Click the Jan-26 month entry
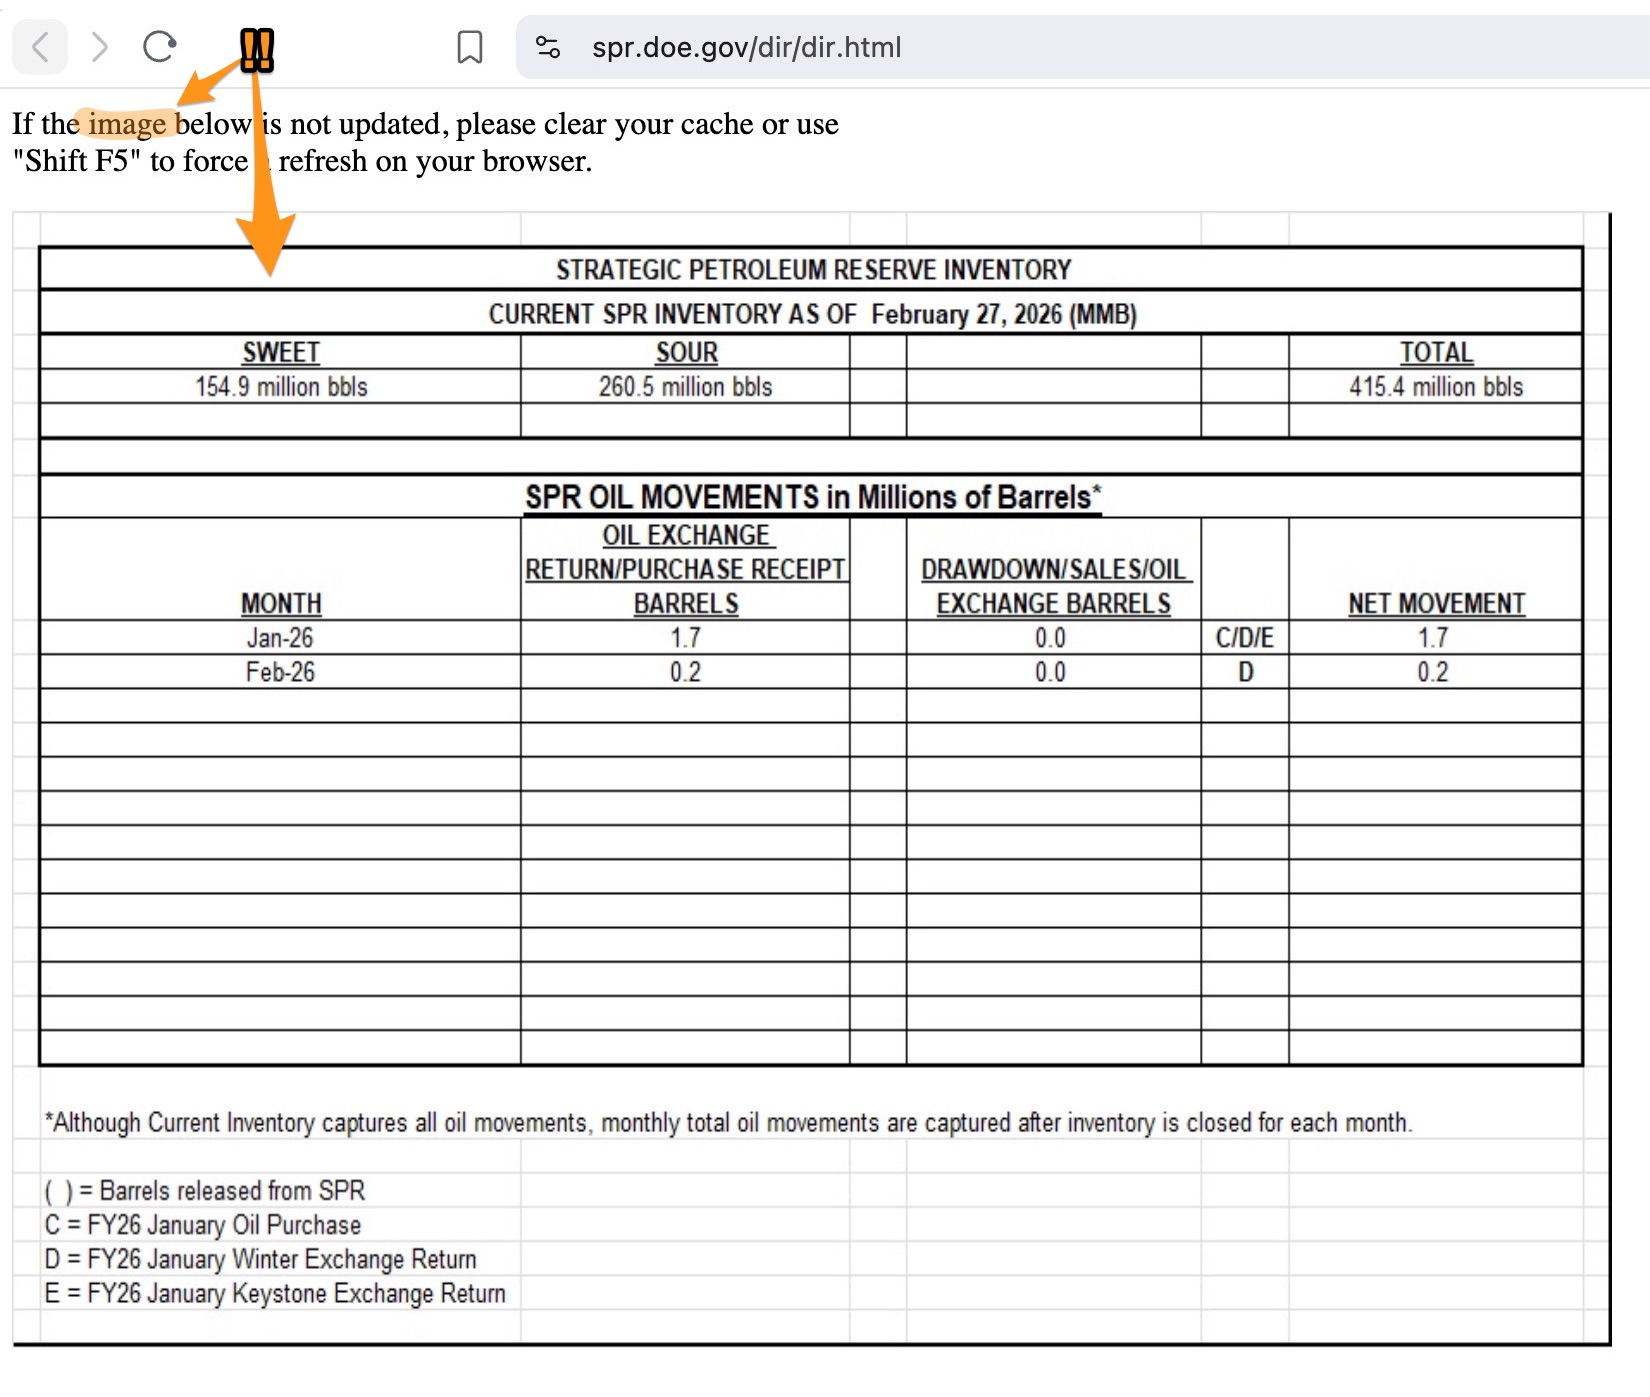Screen dimensions: 1650x1397 280,637
